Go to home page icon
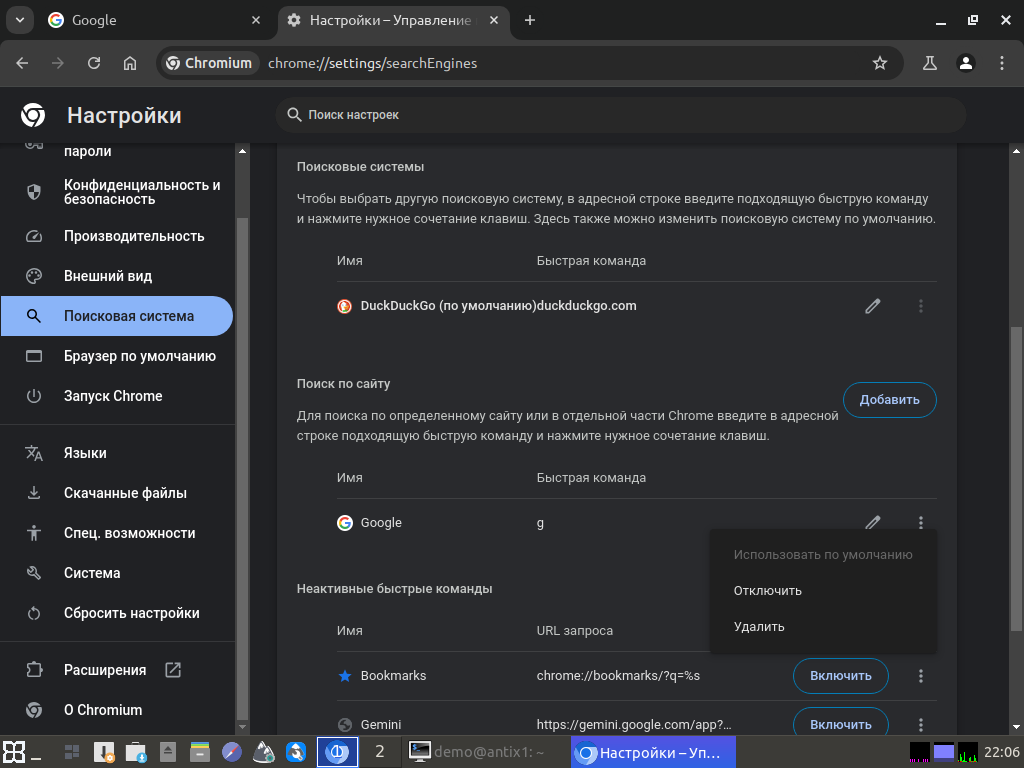Viewport: 1024px width, 768px height. tap(130, 63)
